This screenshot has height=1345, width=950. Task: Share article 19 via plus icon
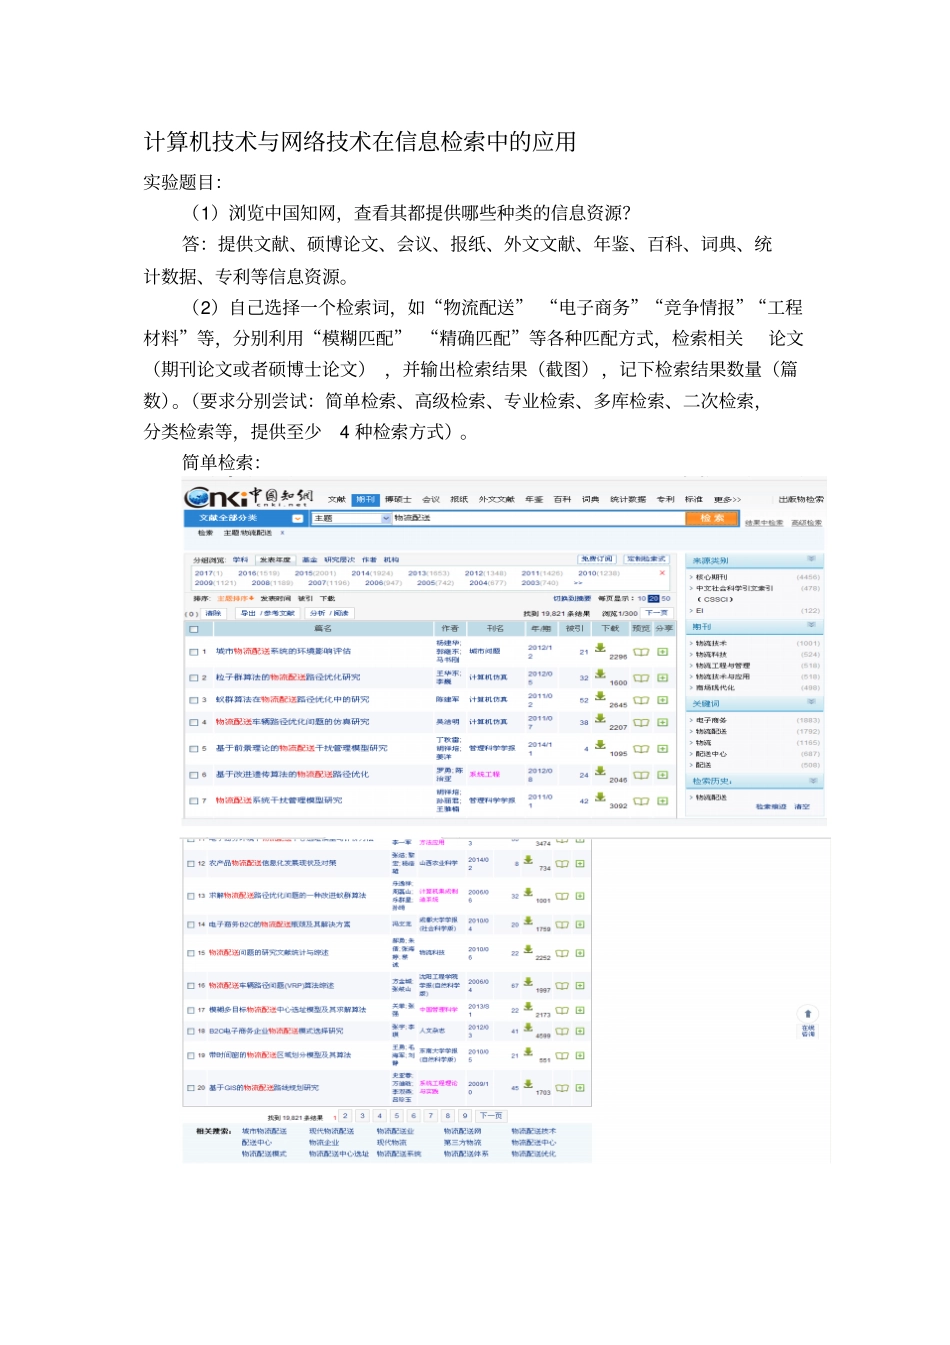580,1055
